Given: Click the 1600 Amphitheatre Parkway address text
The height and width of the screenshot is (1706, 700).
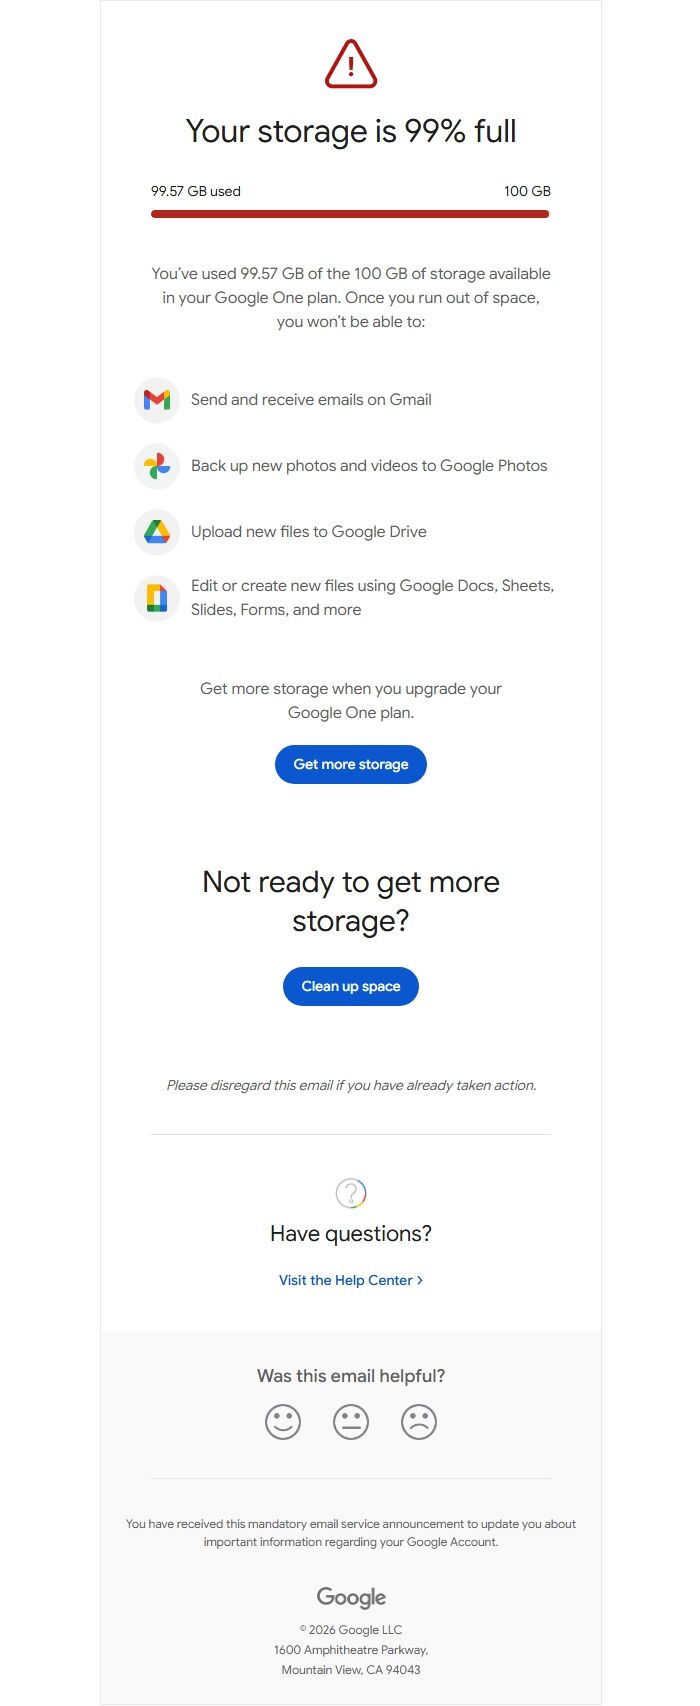Looking at the screenshot, I should coord(350,1649).
